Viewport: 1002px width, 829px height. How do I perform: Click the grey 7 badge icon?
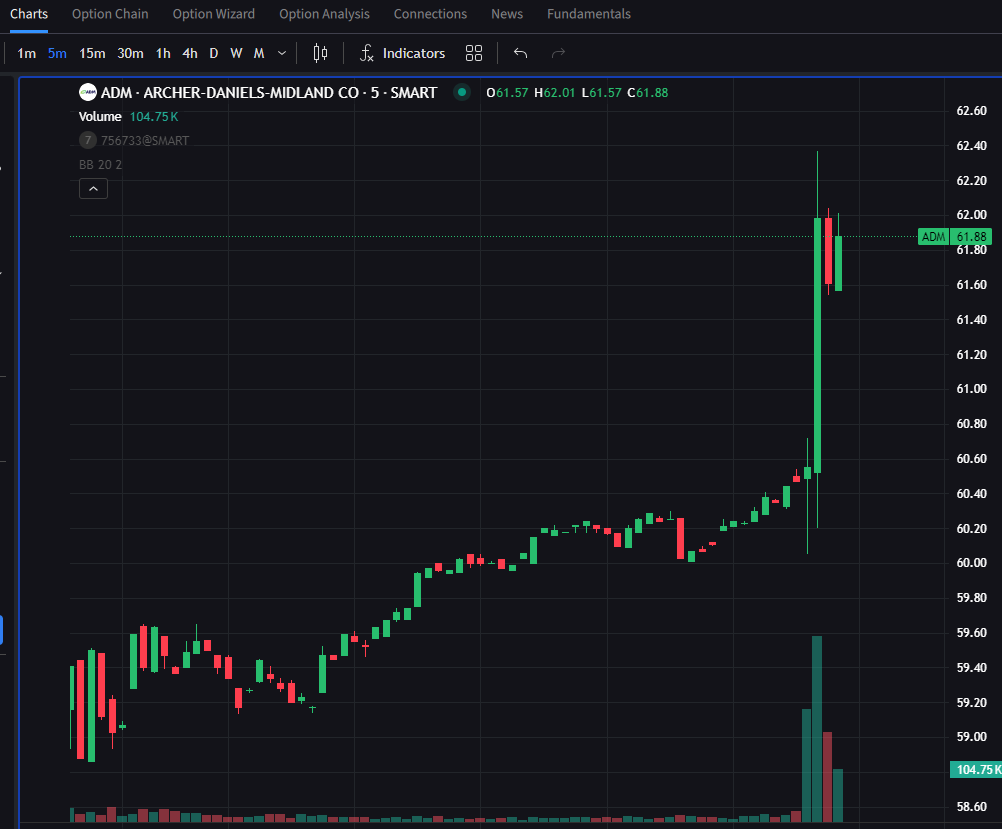click(x=88, y=141)
